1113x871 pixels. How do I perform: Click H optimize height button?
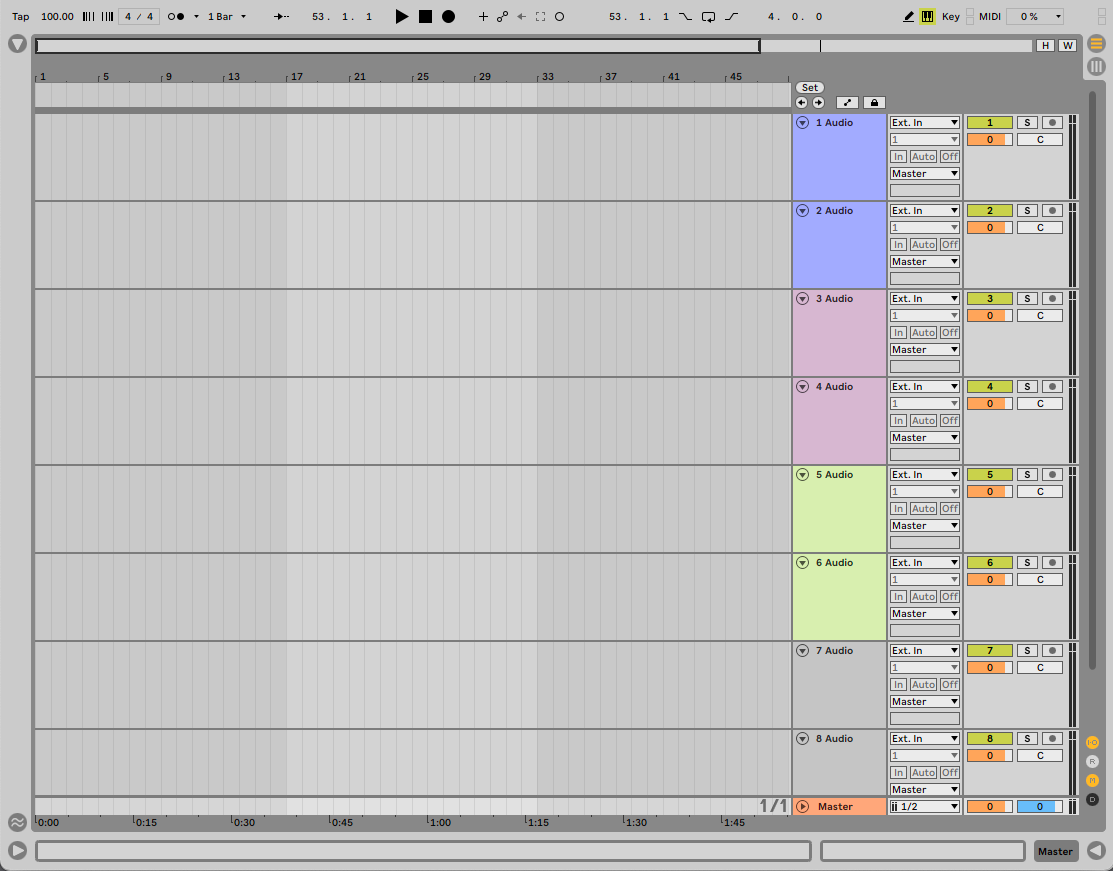coord(1045,45)
